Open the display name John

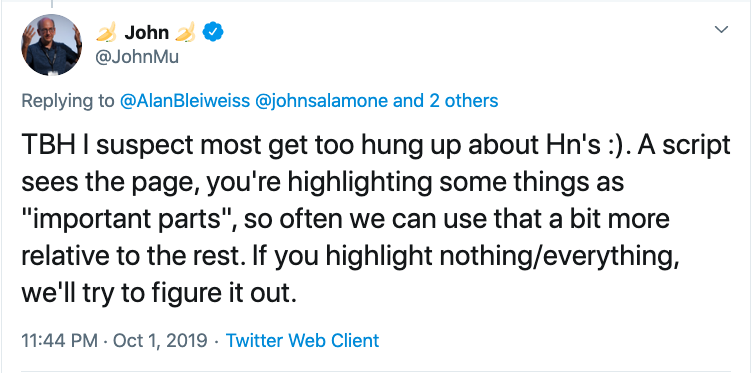coord(146,33)
